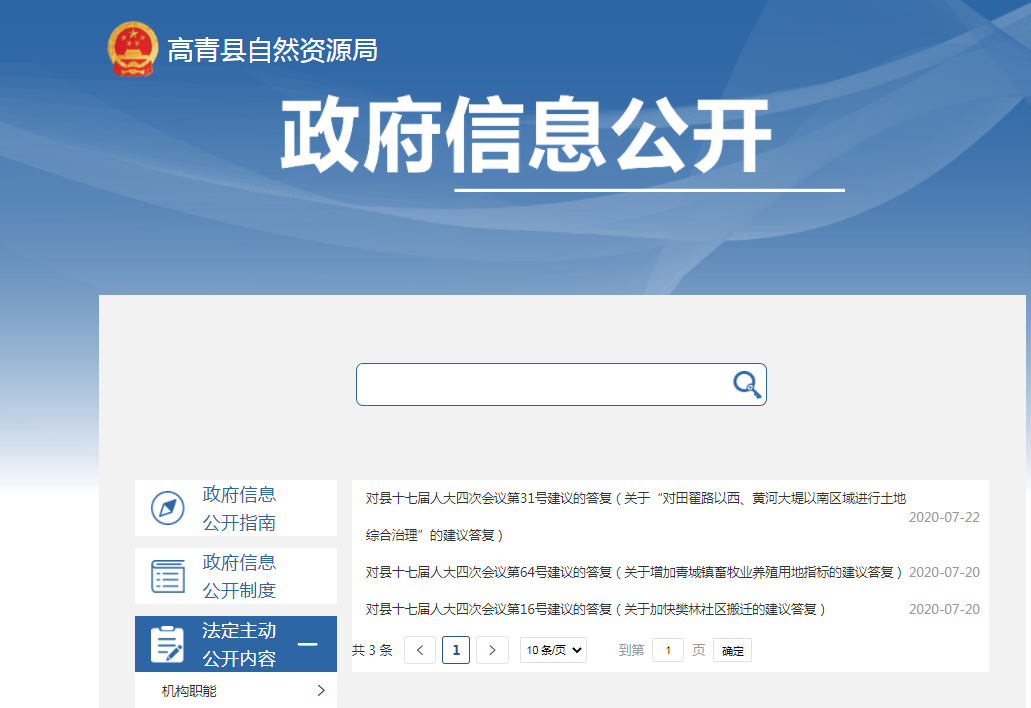Click the compass icon for 政府信息公开指南

click(x=167, y=508)
